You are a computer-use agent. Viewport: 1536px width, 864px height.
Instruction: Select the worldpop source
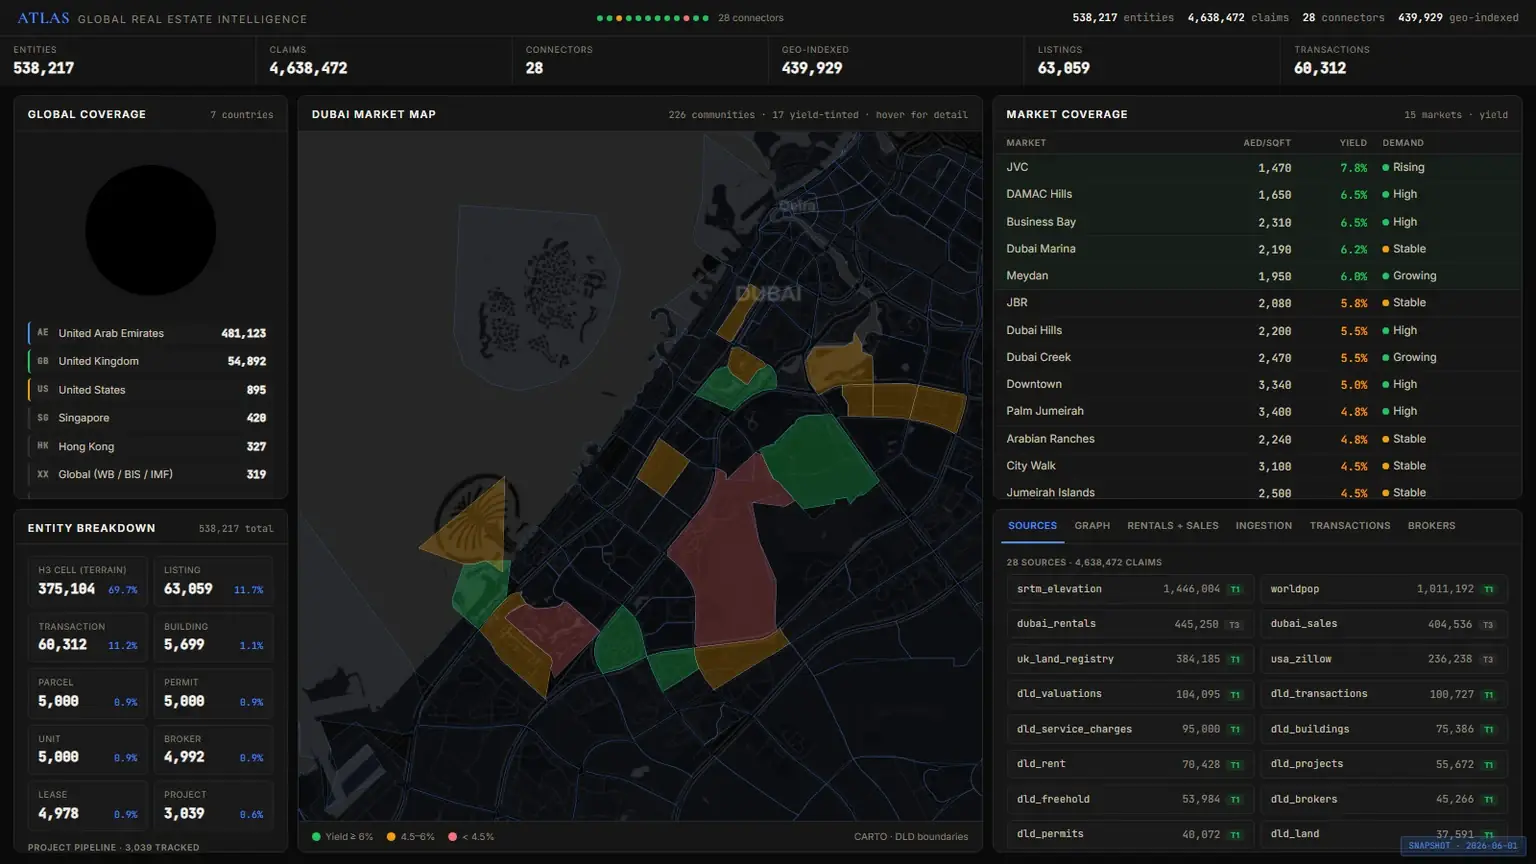coord(1384,589)
